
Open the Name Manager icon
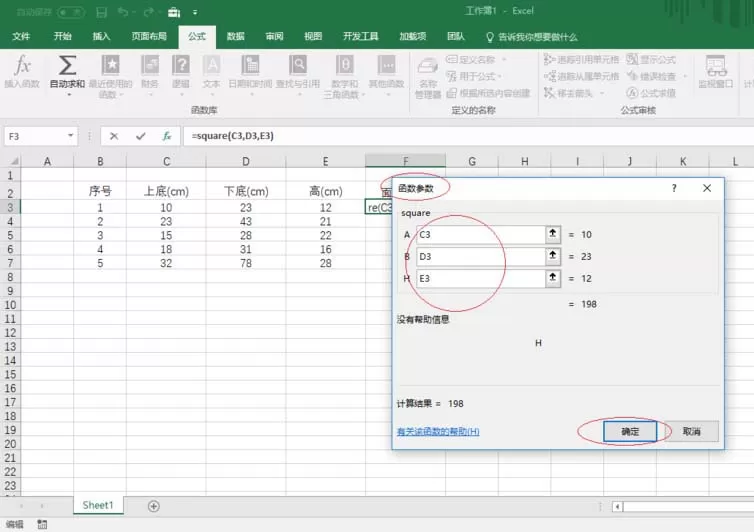coord(427,67)
